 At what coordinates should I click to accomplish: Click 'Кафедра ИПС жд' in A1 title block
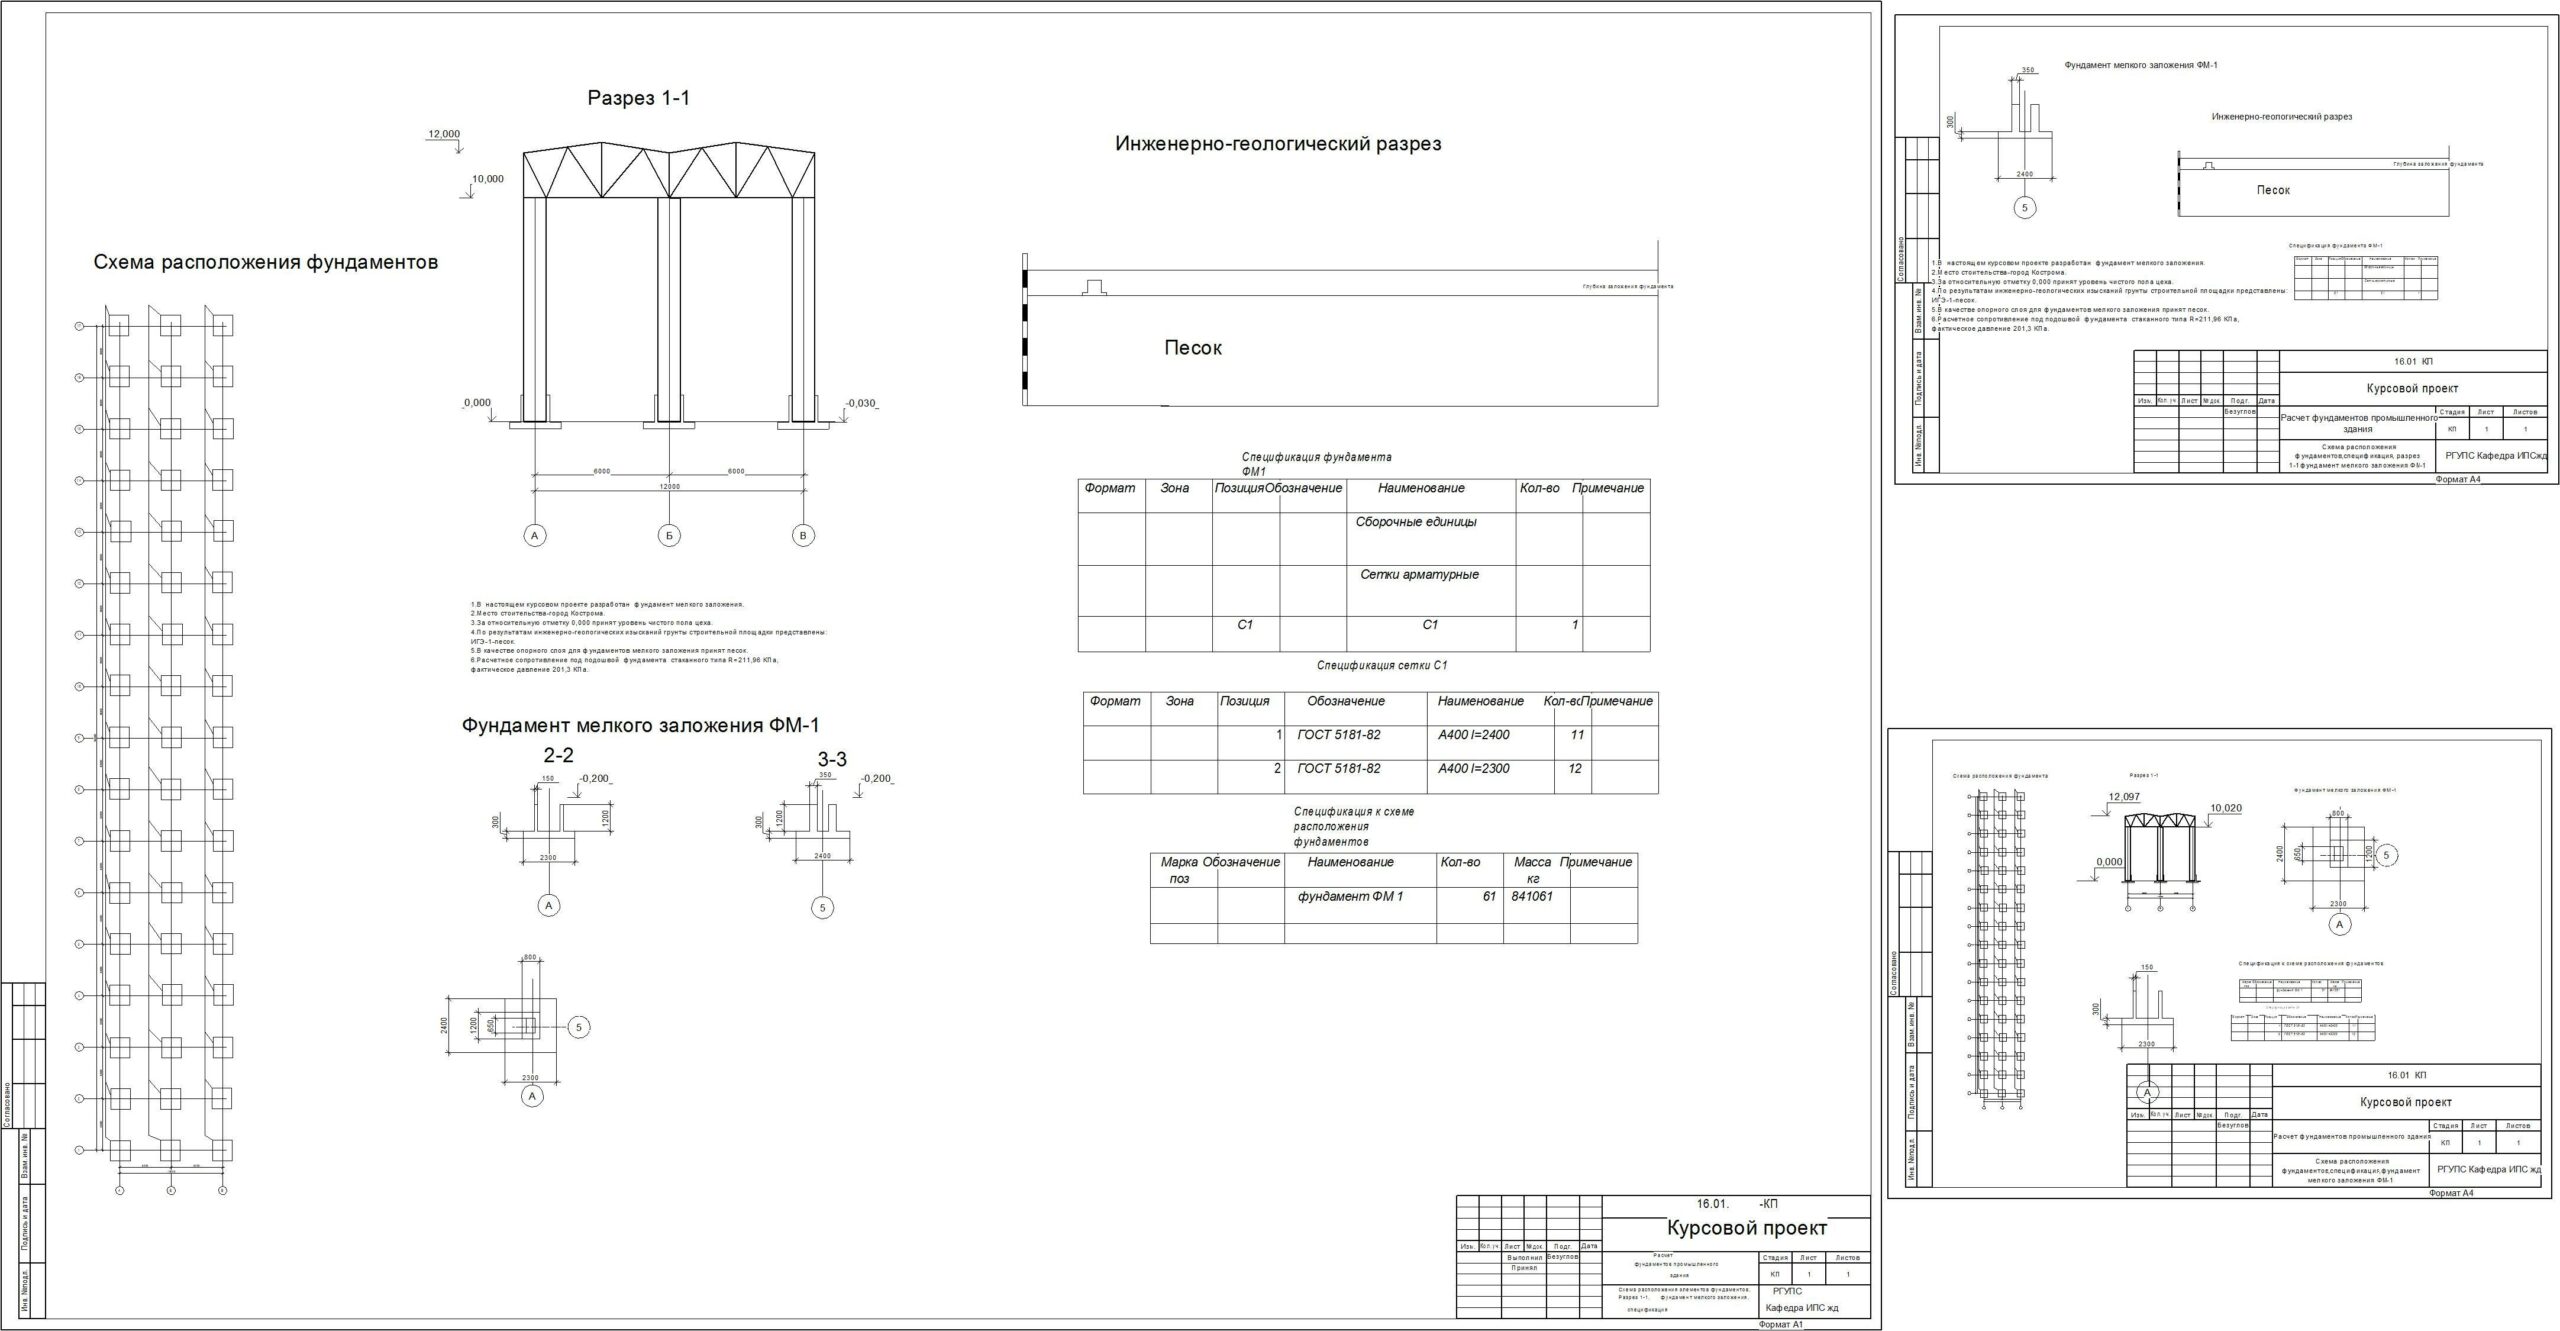[1802, 1309]
